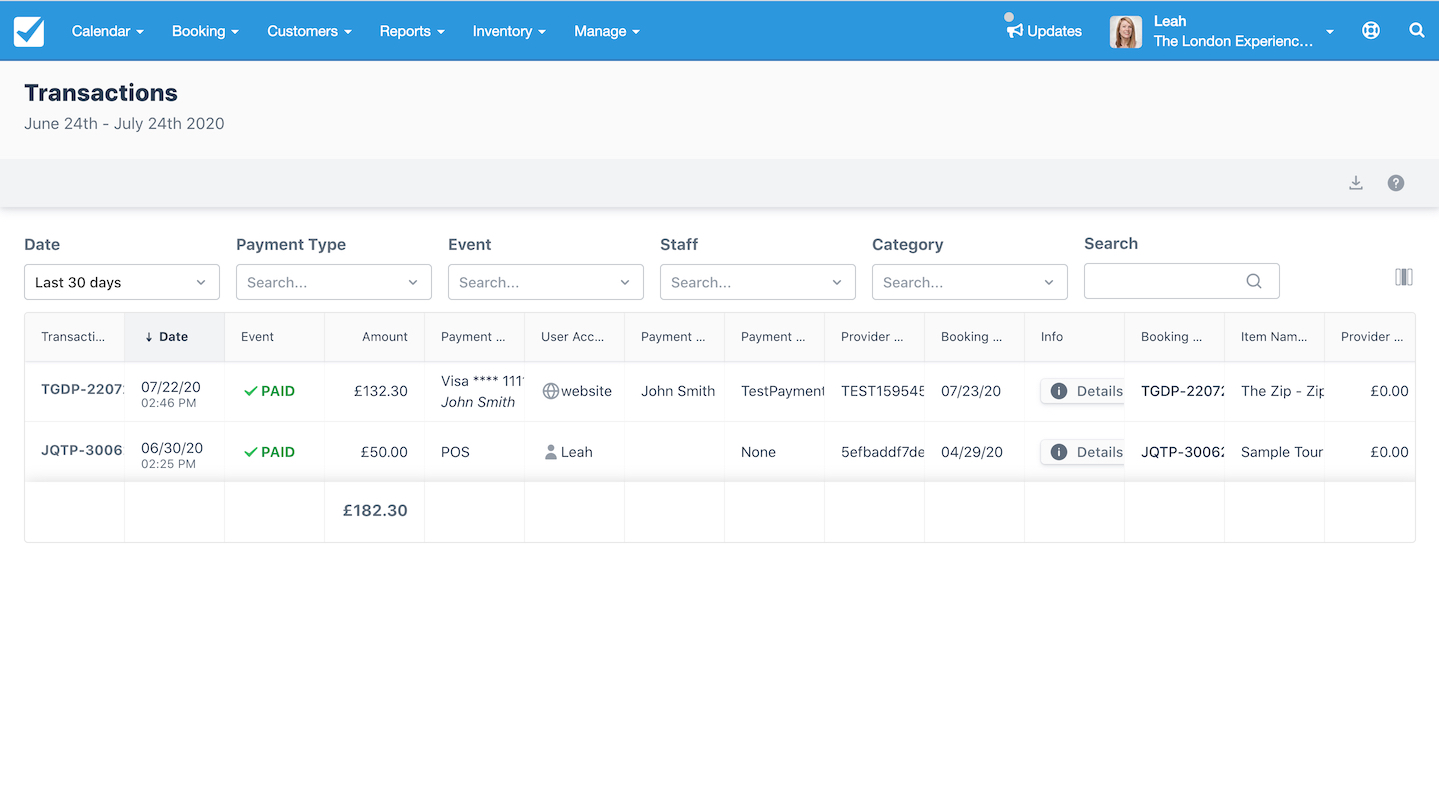The height and width of the screenshot is (788, 1439).
Task: Click the Transaction column header
Action: (x=74, y=337)
